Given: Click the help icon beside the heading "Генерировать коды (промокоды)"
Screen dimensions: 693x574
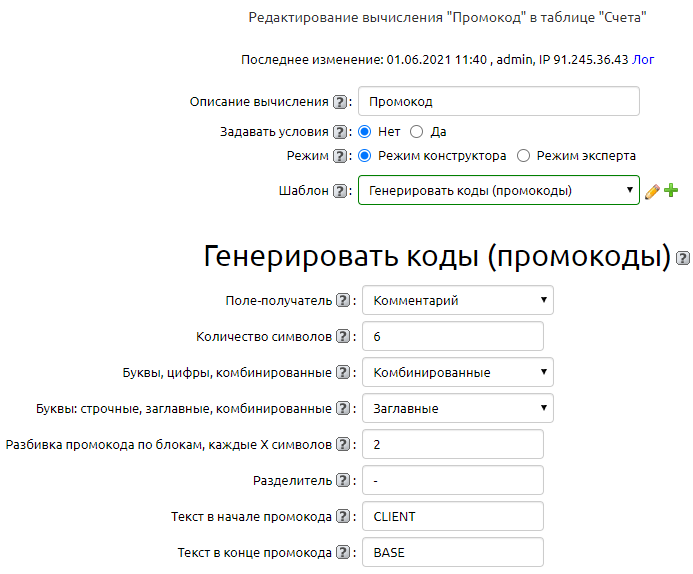Looking at the screenshot, I should click(x=683, y=258).
